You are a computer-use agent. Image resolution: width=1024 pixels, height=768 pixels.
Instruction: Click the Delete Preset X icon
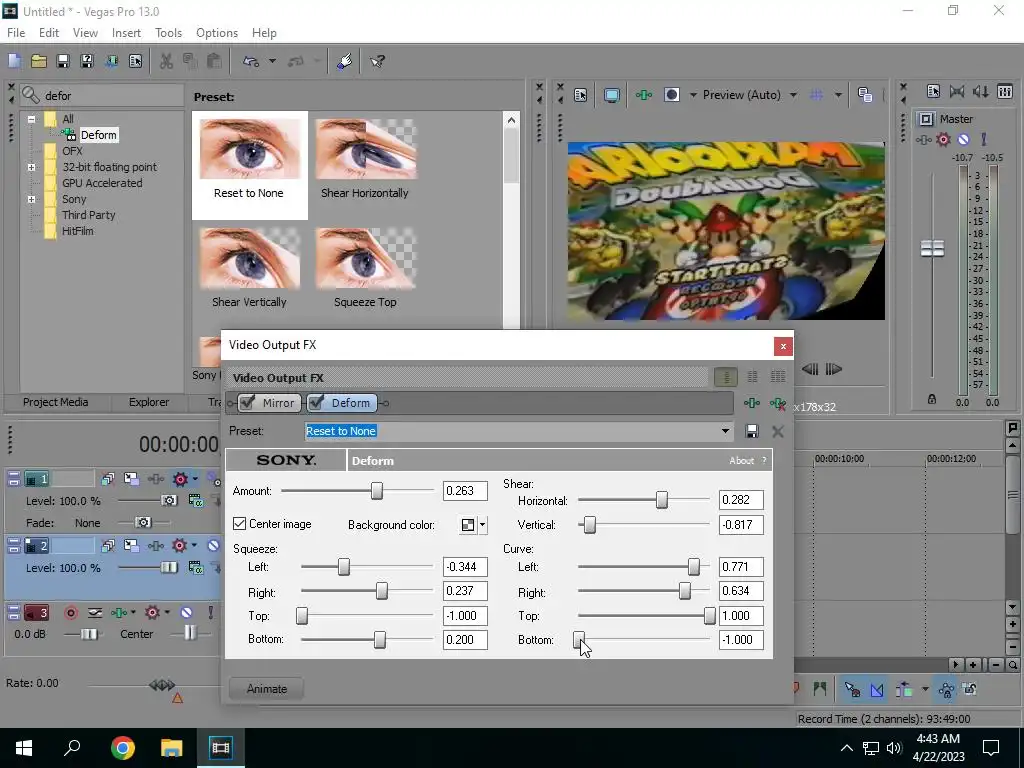point(777,431)
